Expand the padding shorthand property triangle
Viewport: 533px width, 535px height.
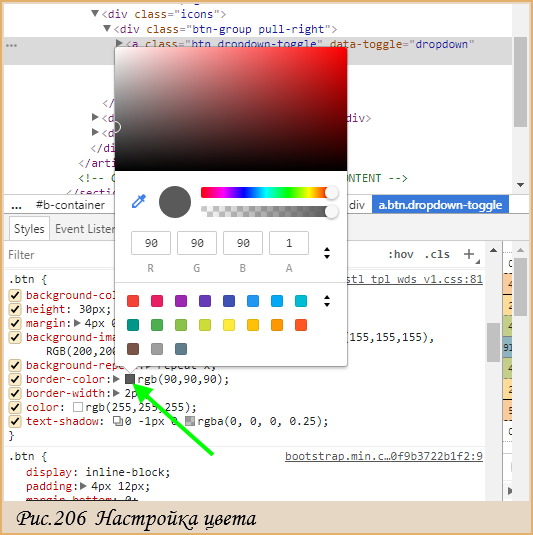(x=83, y=486)
